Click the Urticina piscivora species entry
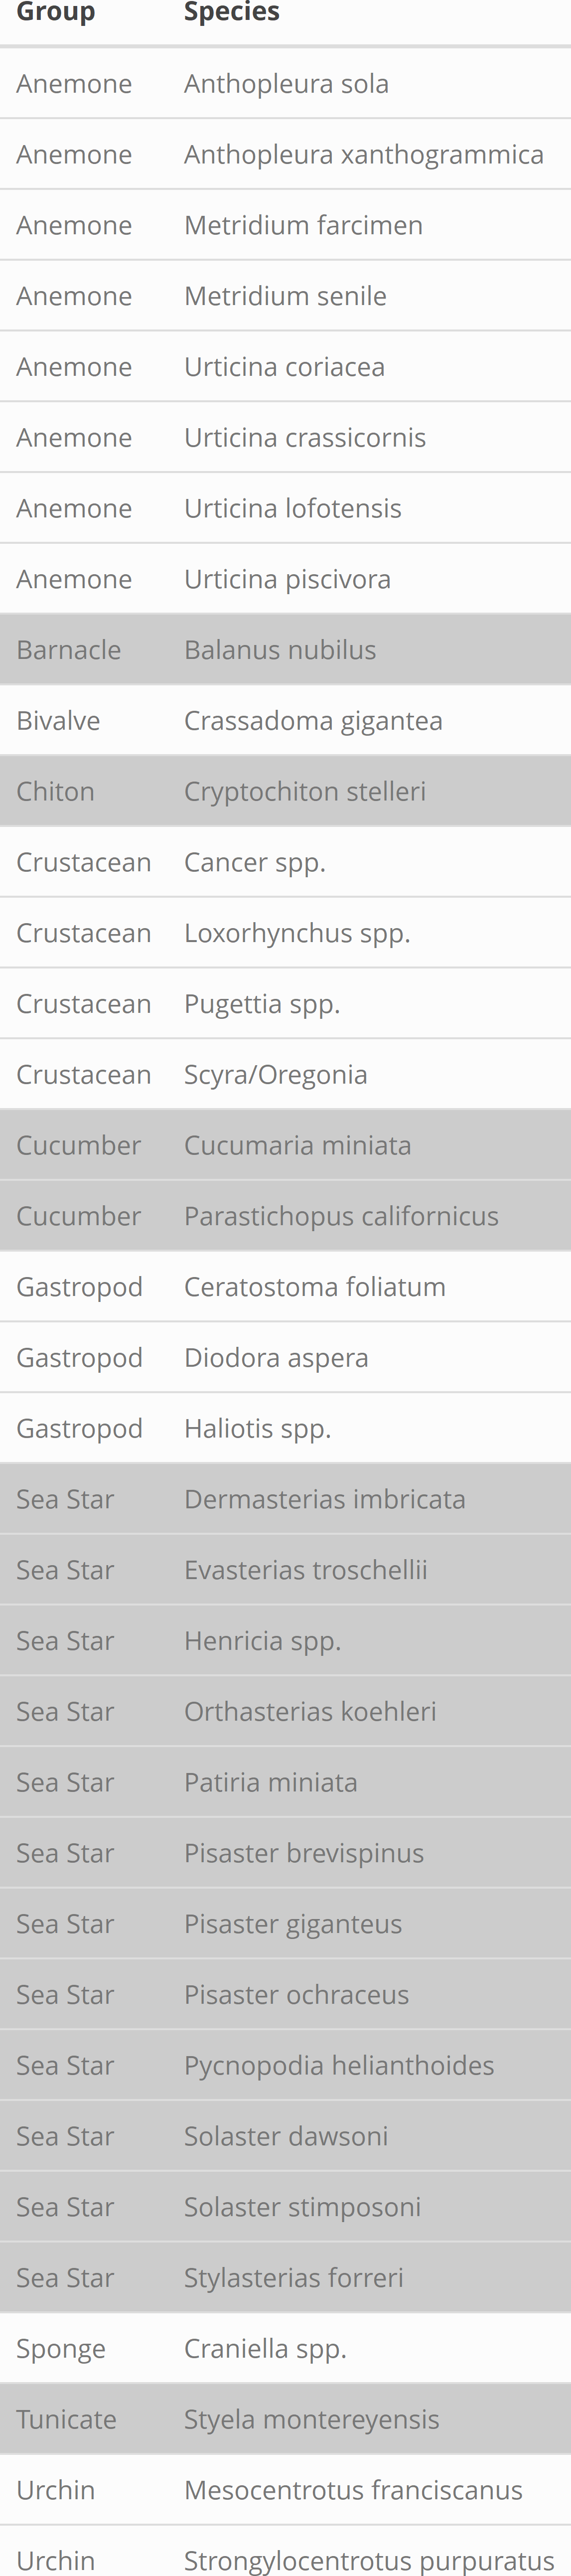571x2576 pixels. pos(287,579)
